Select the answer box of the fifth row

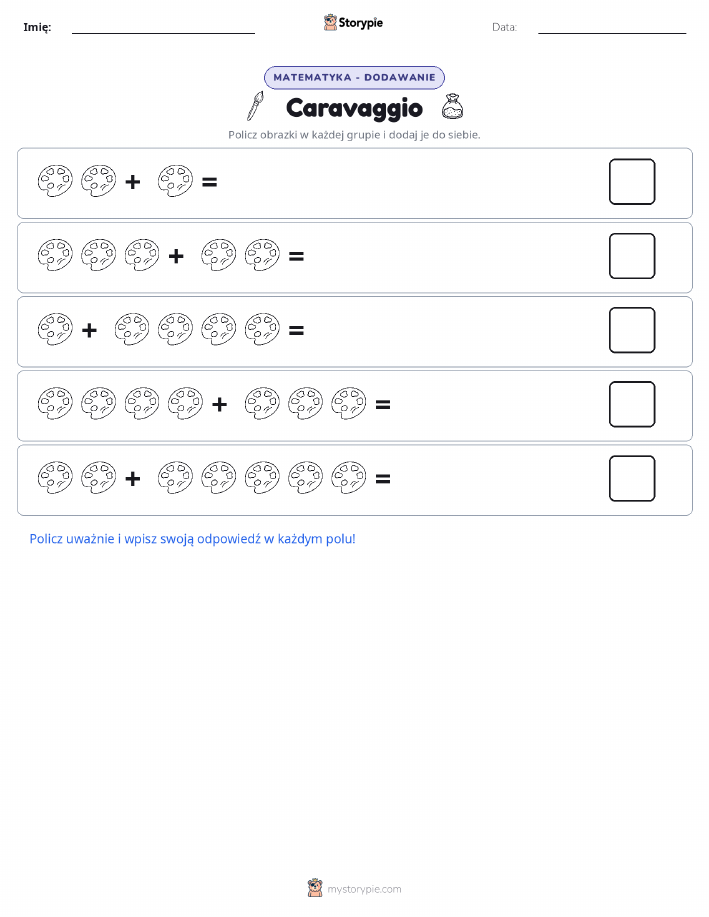[632, 478]
